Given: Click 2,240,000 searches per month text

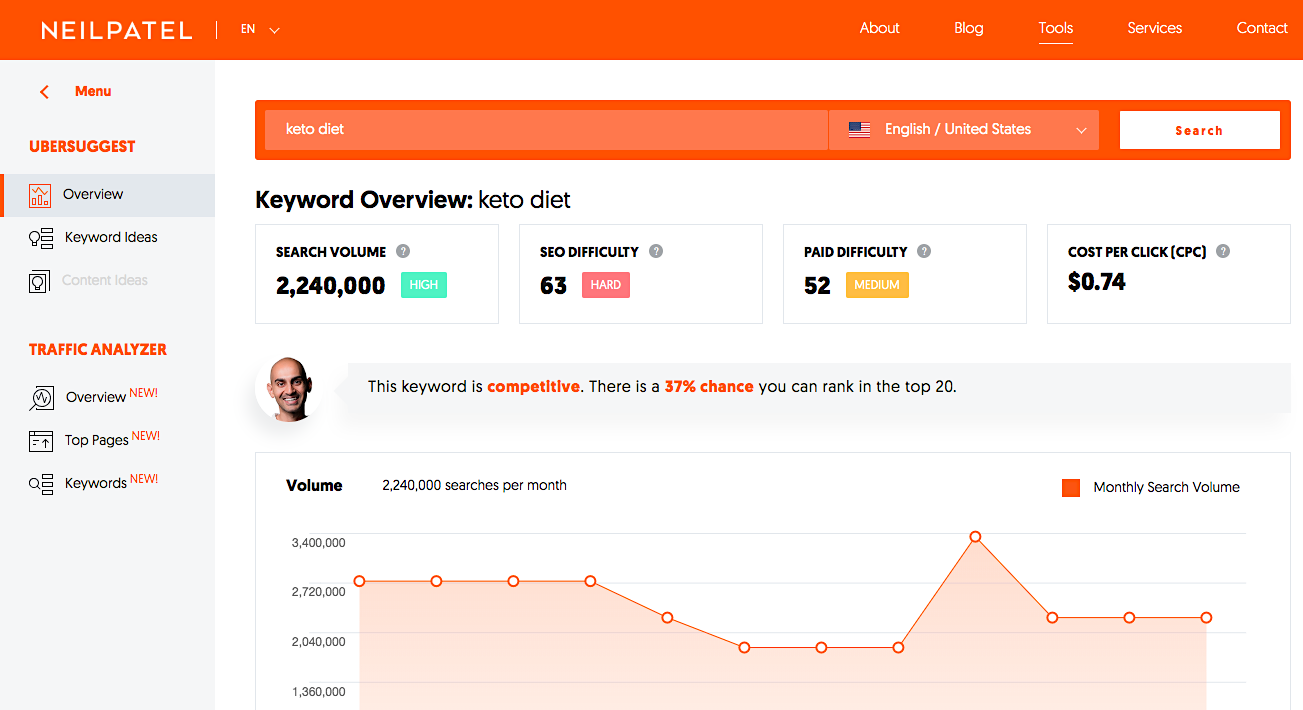Looking at the screenshot, I should 474,485.
